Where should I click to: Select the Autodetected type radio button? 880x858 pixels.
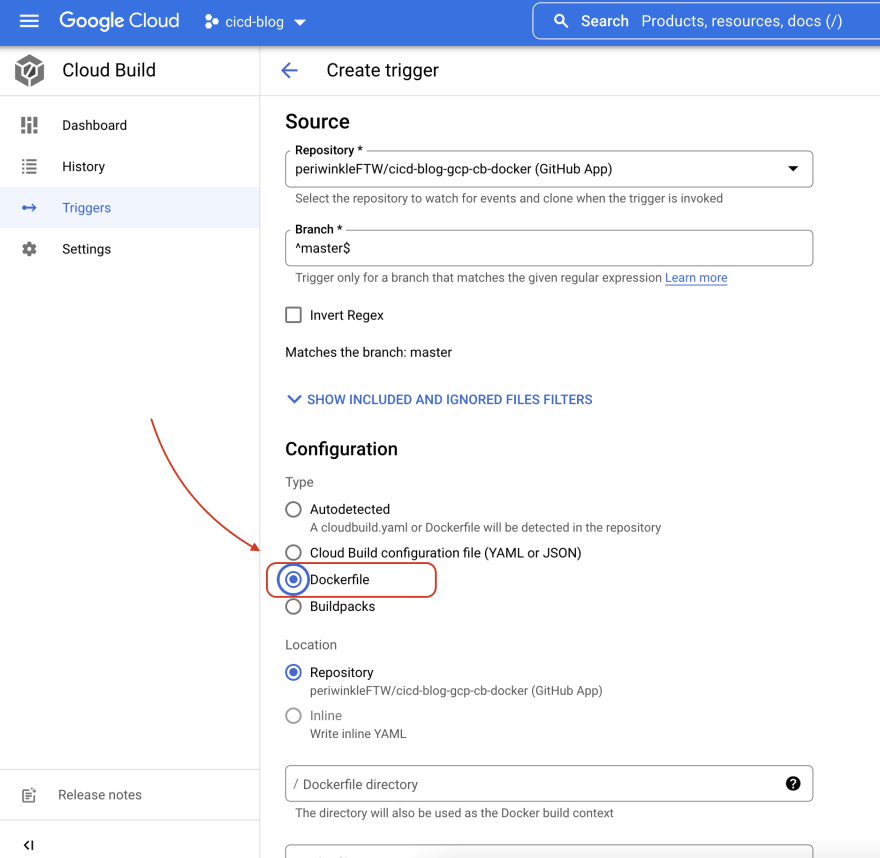[294, 510]
